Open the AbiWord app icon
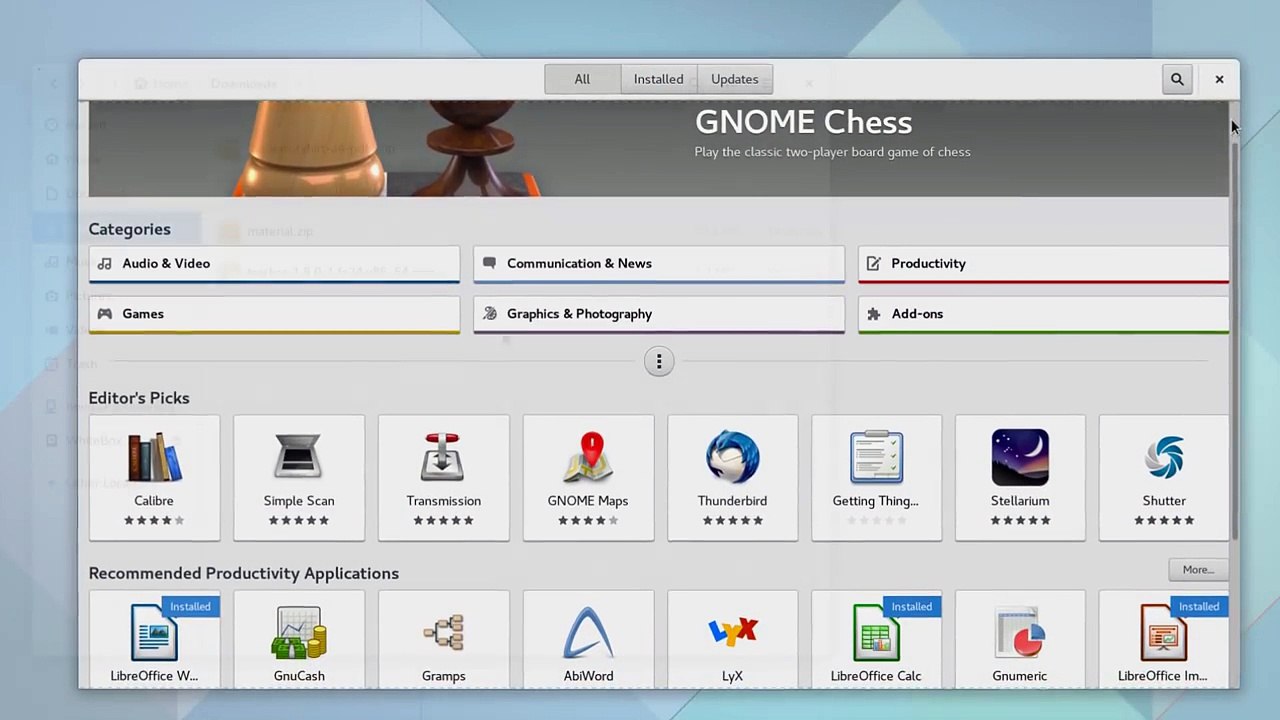The image size is (1280, 720). [588, 633]
